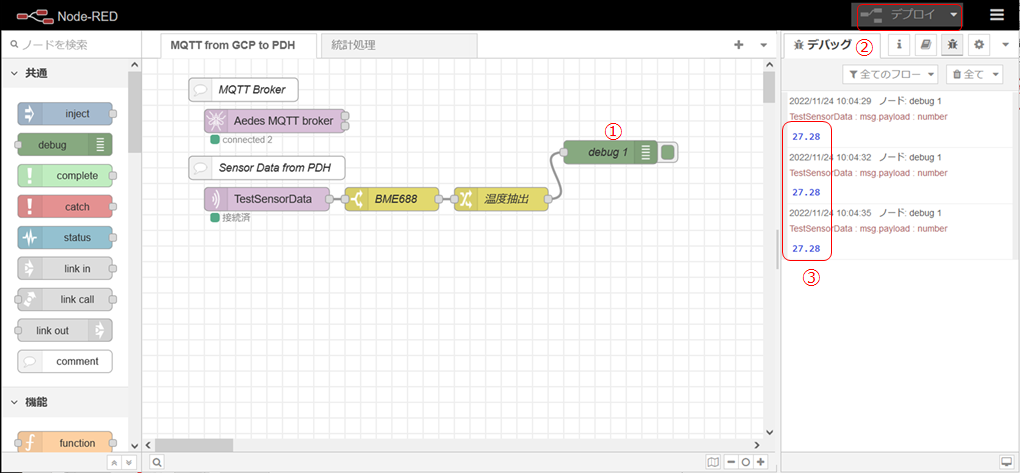Open the info sidebar tab icon

coord(898,45)
